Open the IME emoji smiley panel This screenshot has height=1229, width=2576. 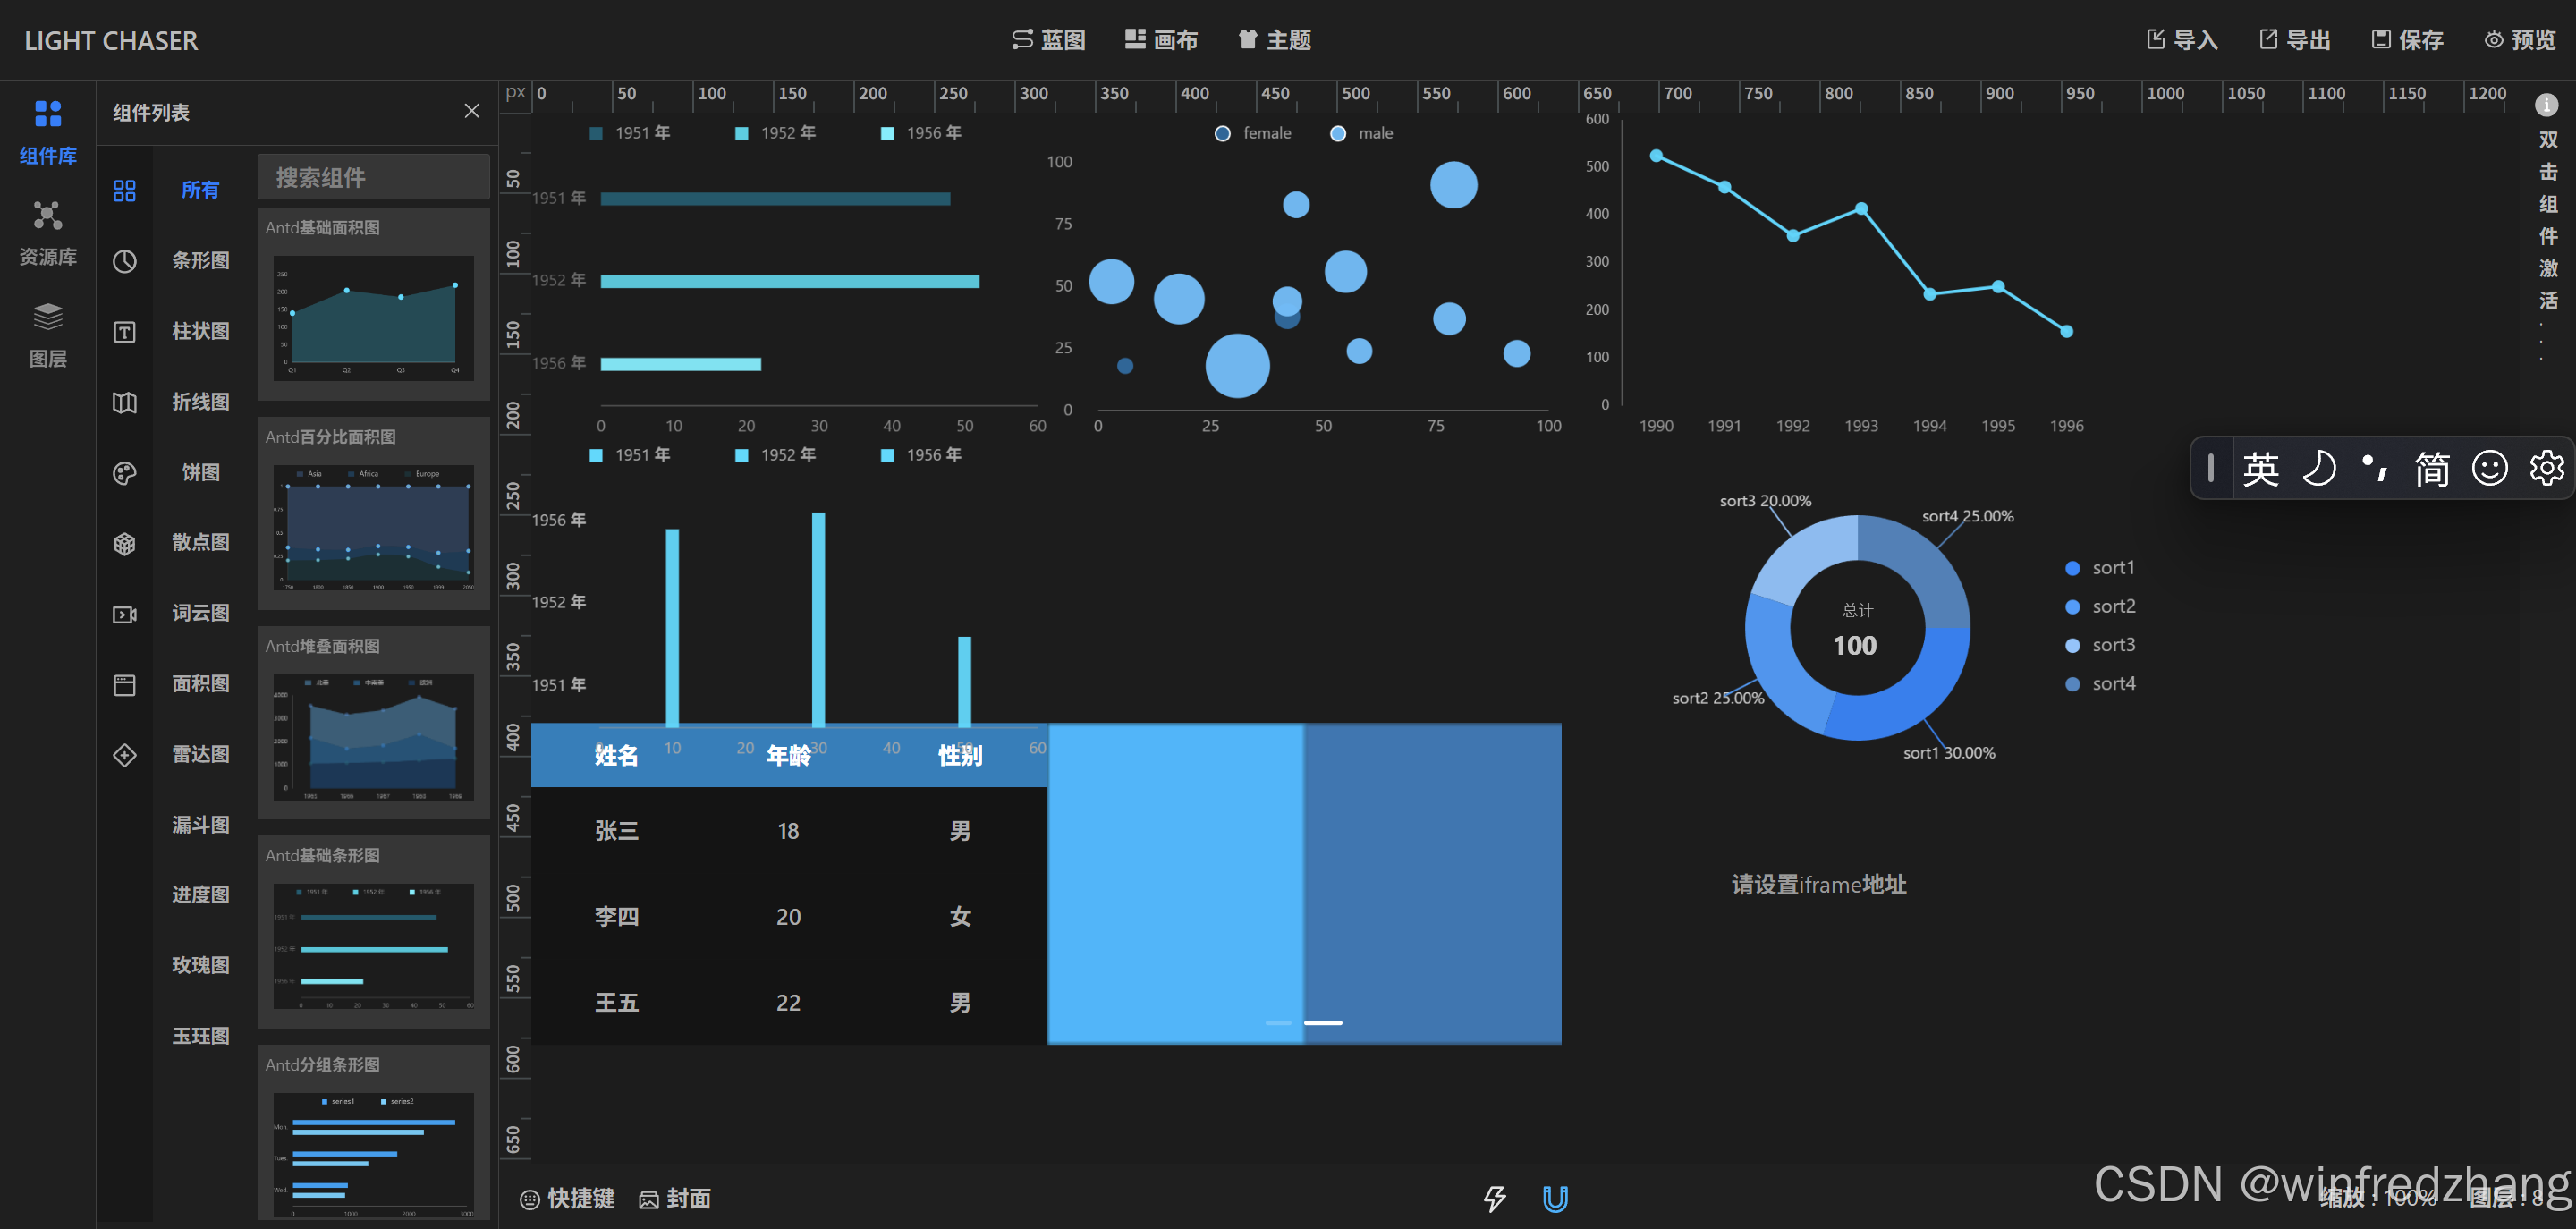[x=2490, y=468]
